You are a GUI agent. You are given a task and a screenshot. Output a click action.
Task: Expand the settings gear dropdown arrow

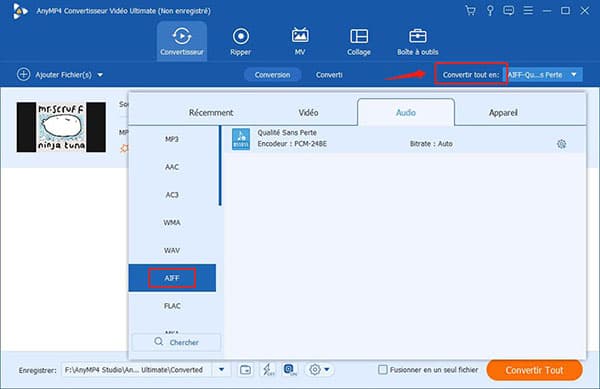click(x=327, y=369)
